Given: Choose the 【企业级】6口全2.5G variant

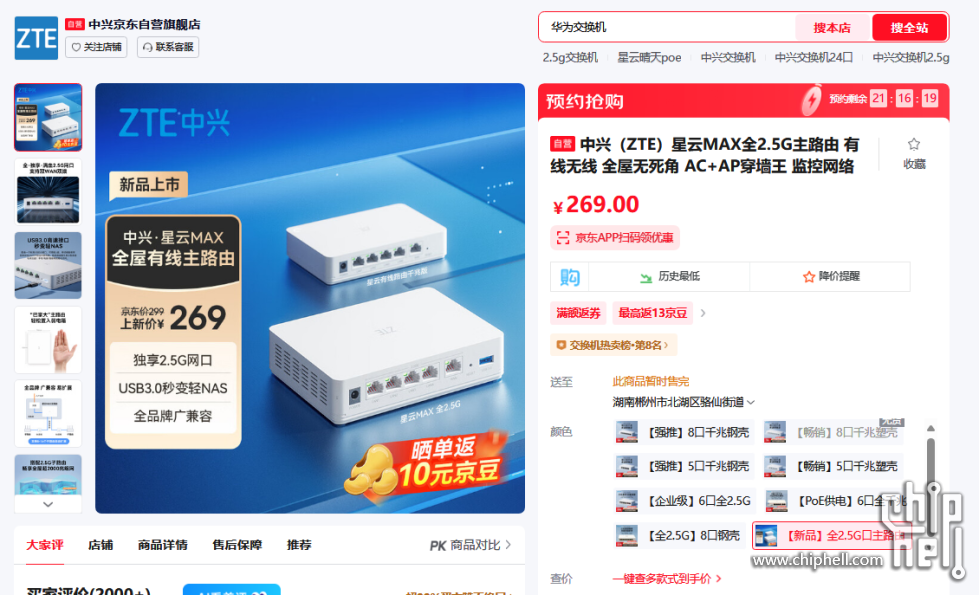Looking at the screenshot, I should (684, 501).
